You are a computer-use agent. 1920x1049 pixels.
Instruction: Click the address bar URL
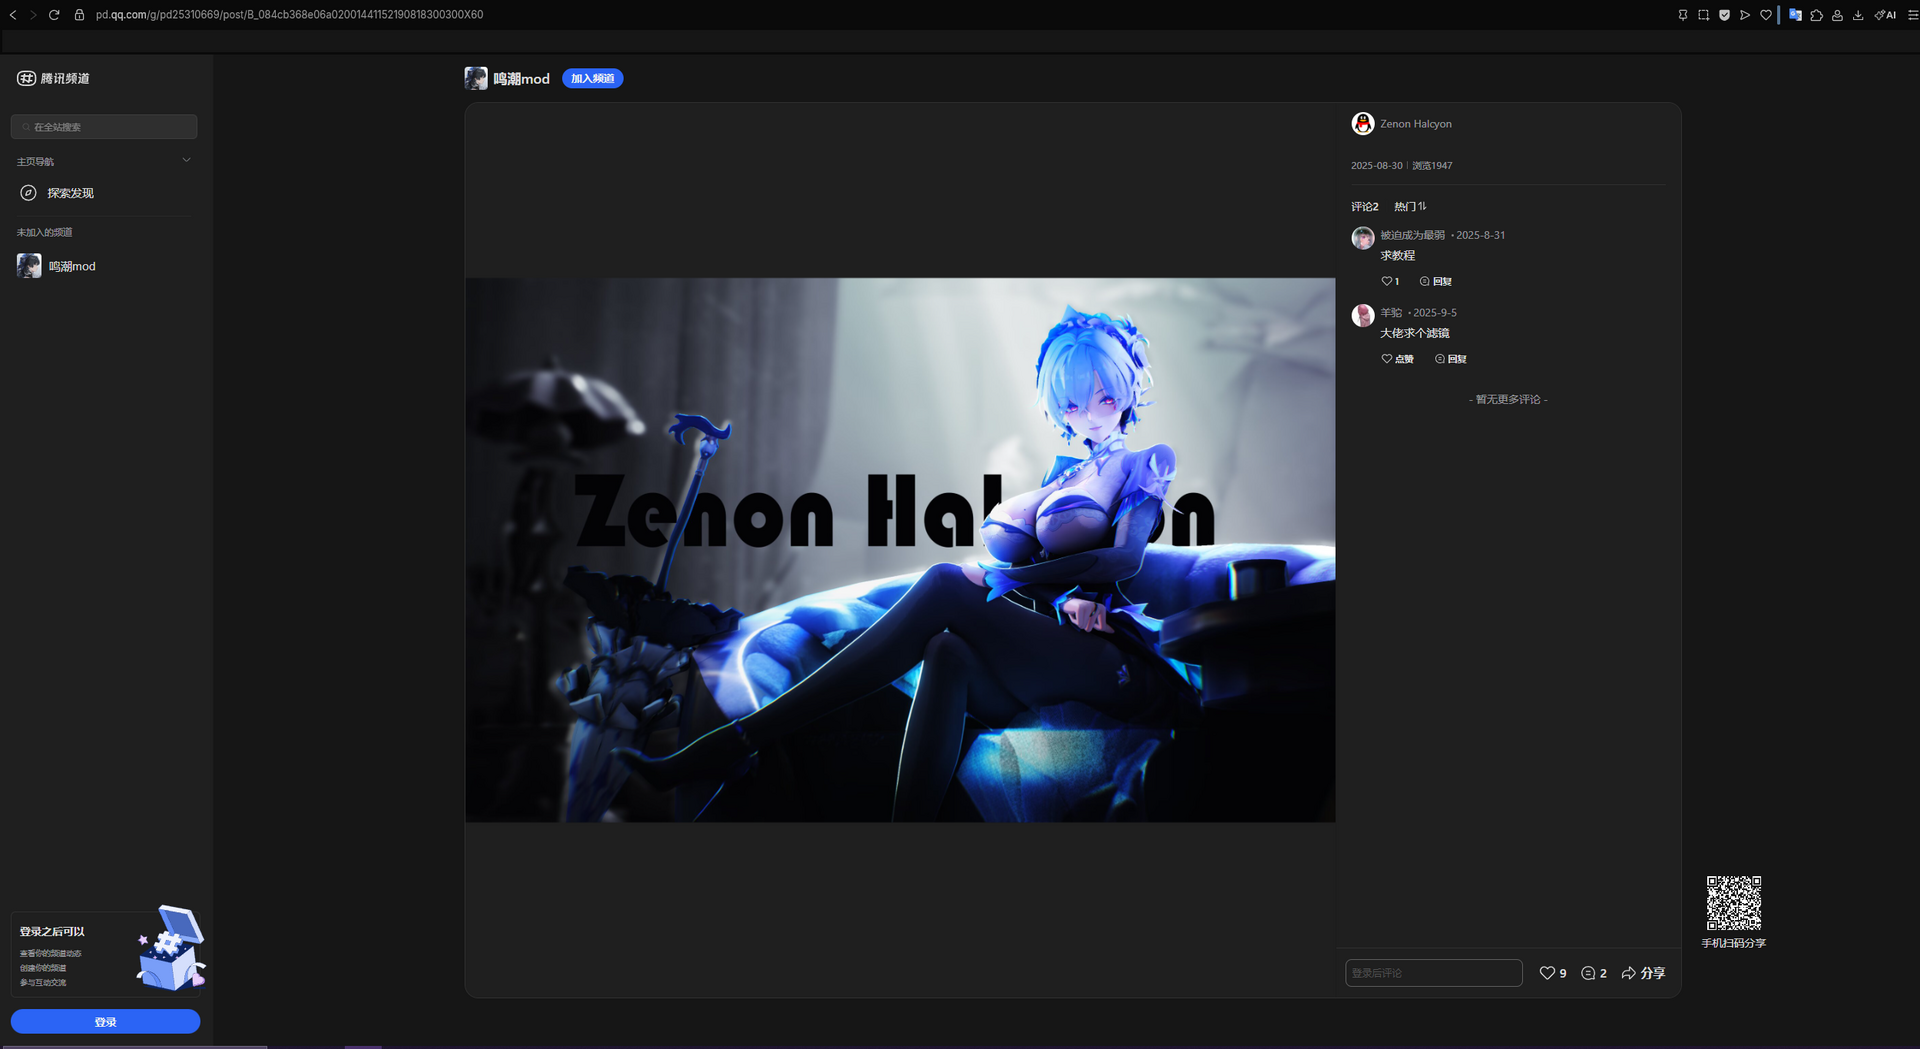point(289,15)
